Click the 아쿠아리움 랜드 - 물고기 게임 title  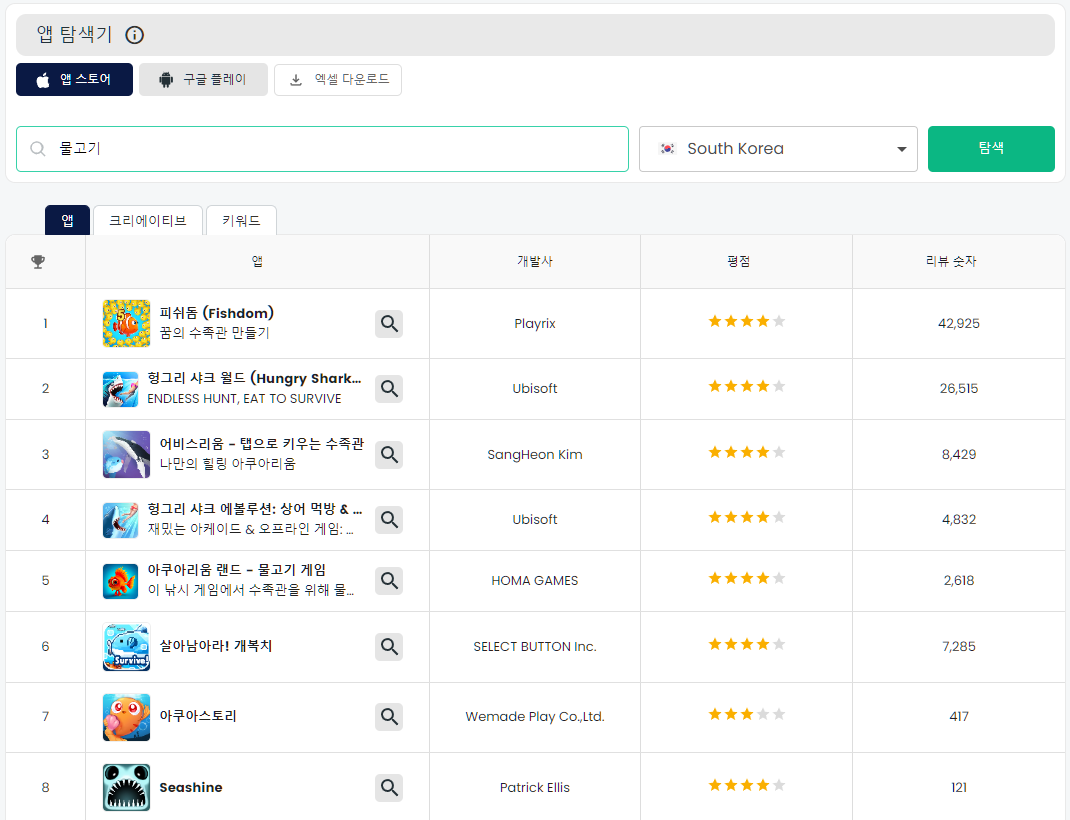[237, 570]
